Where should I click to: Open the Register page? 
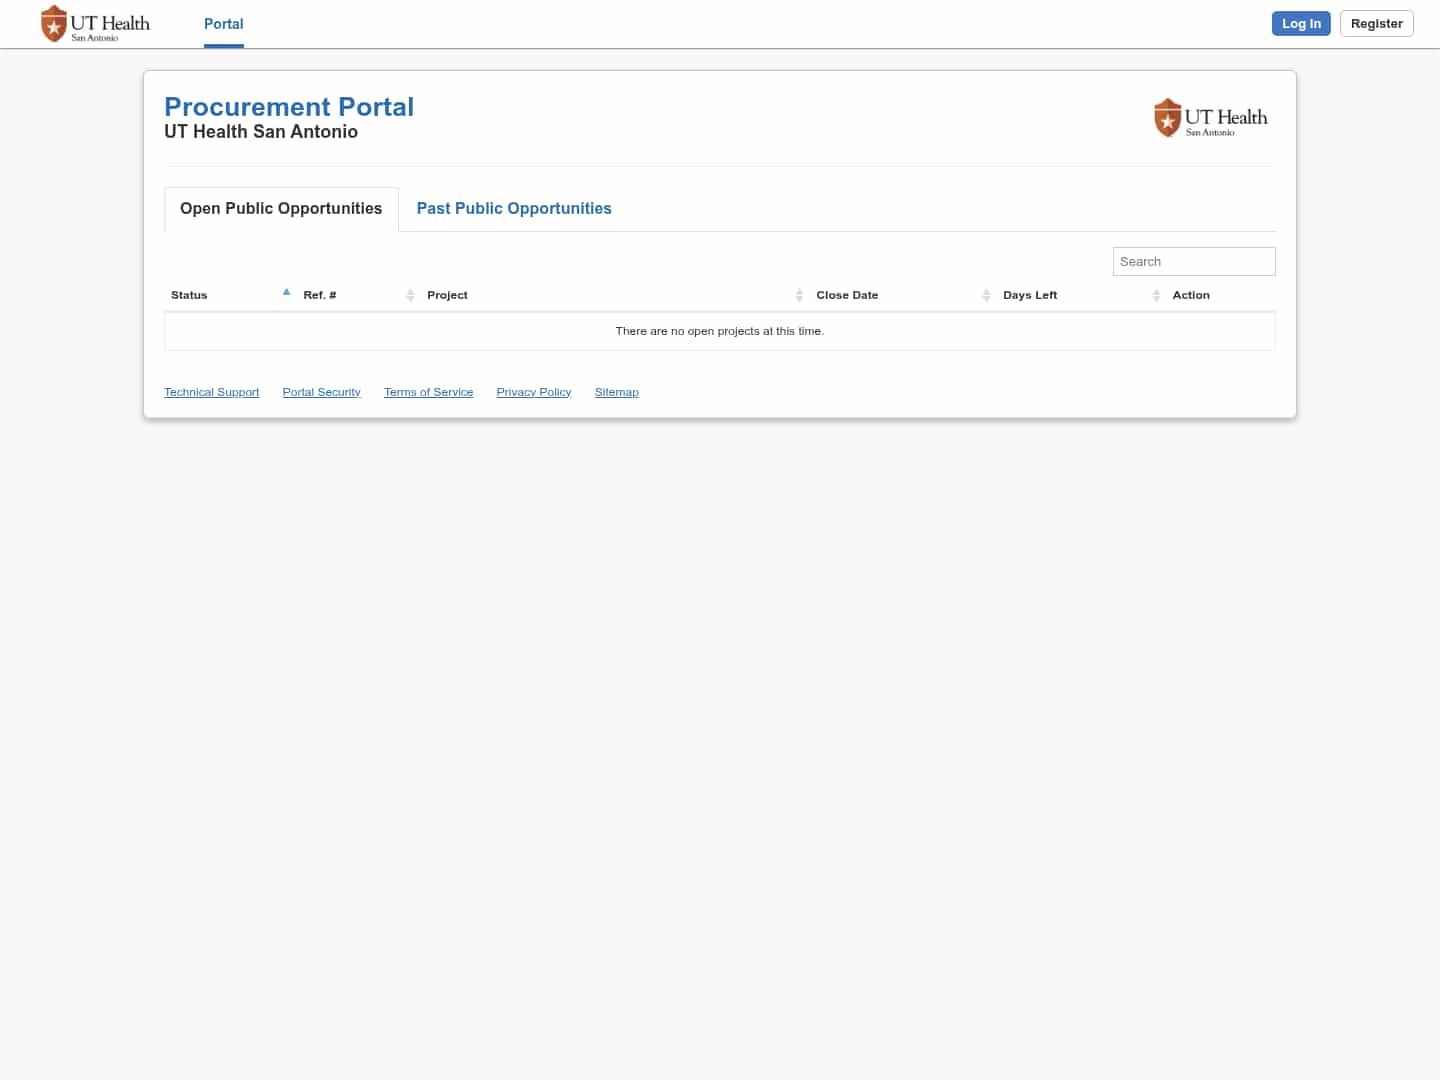point(1376,23)
